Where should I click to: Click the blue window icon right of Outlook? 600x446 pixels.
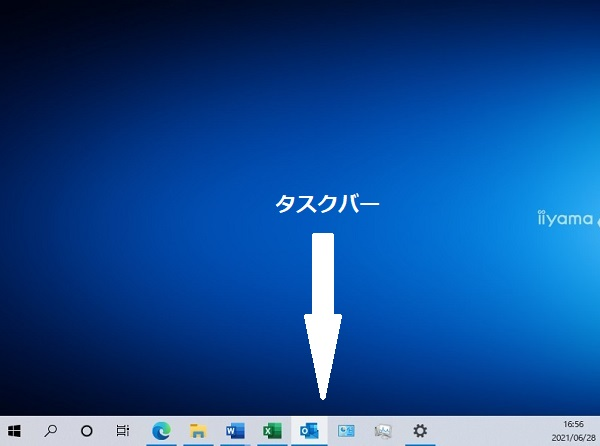tap(346, 431)
